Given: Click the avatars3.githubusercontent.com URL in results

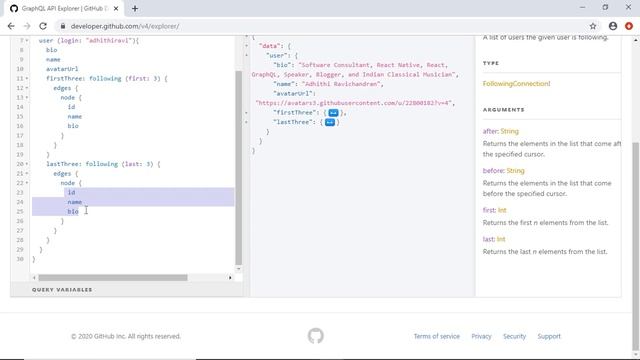Looking at the screenshot, I should (354, 103).
